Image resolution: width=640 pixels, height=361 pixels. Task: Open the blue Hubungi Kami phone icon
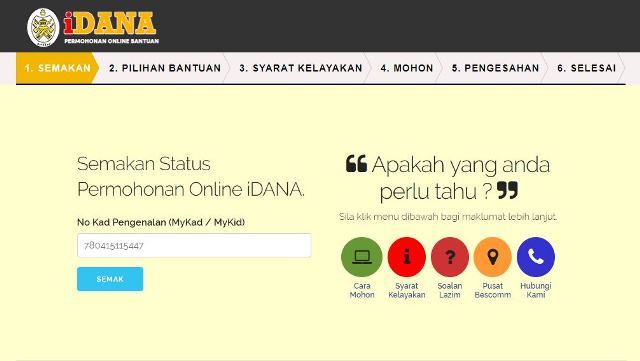tap(536, 257)
